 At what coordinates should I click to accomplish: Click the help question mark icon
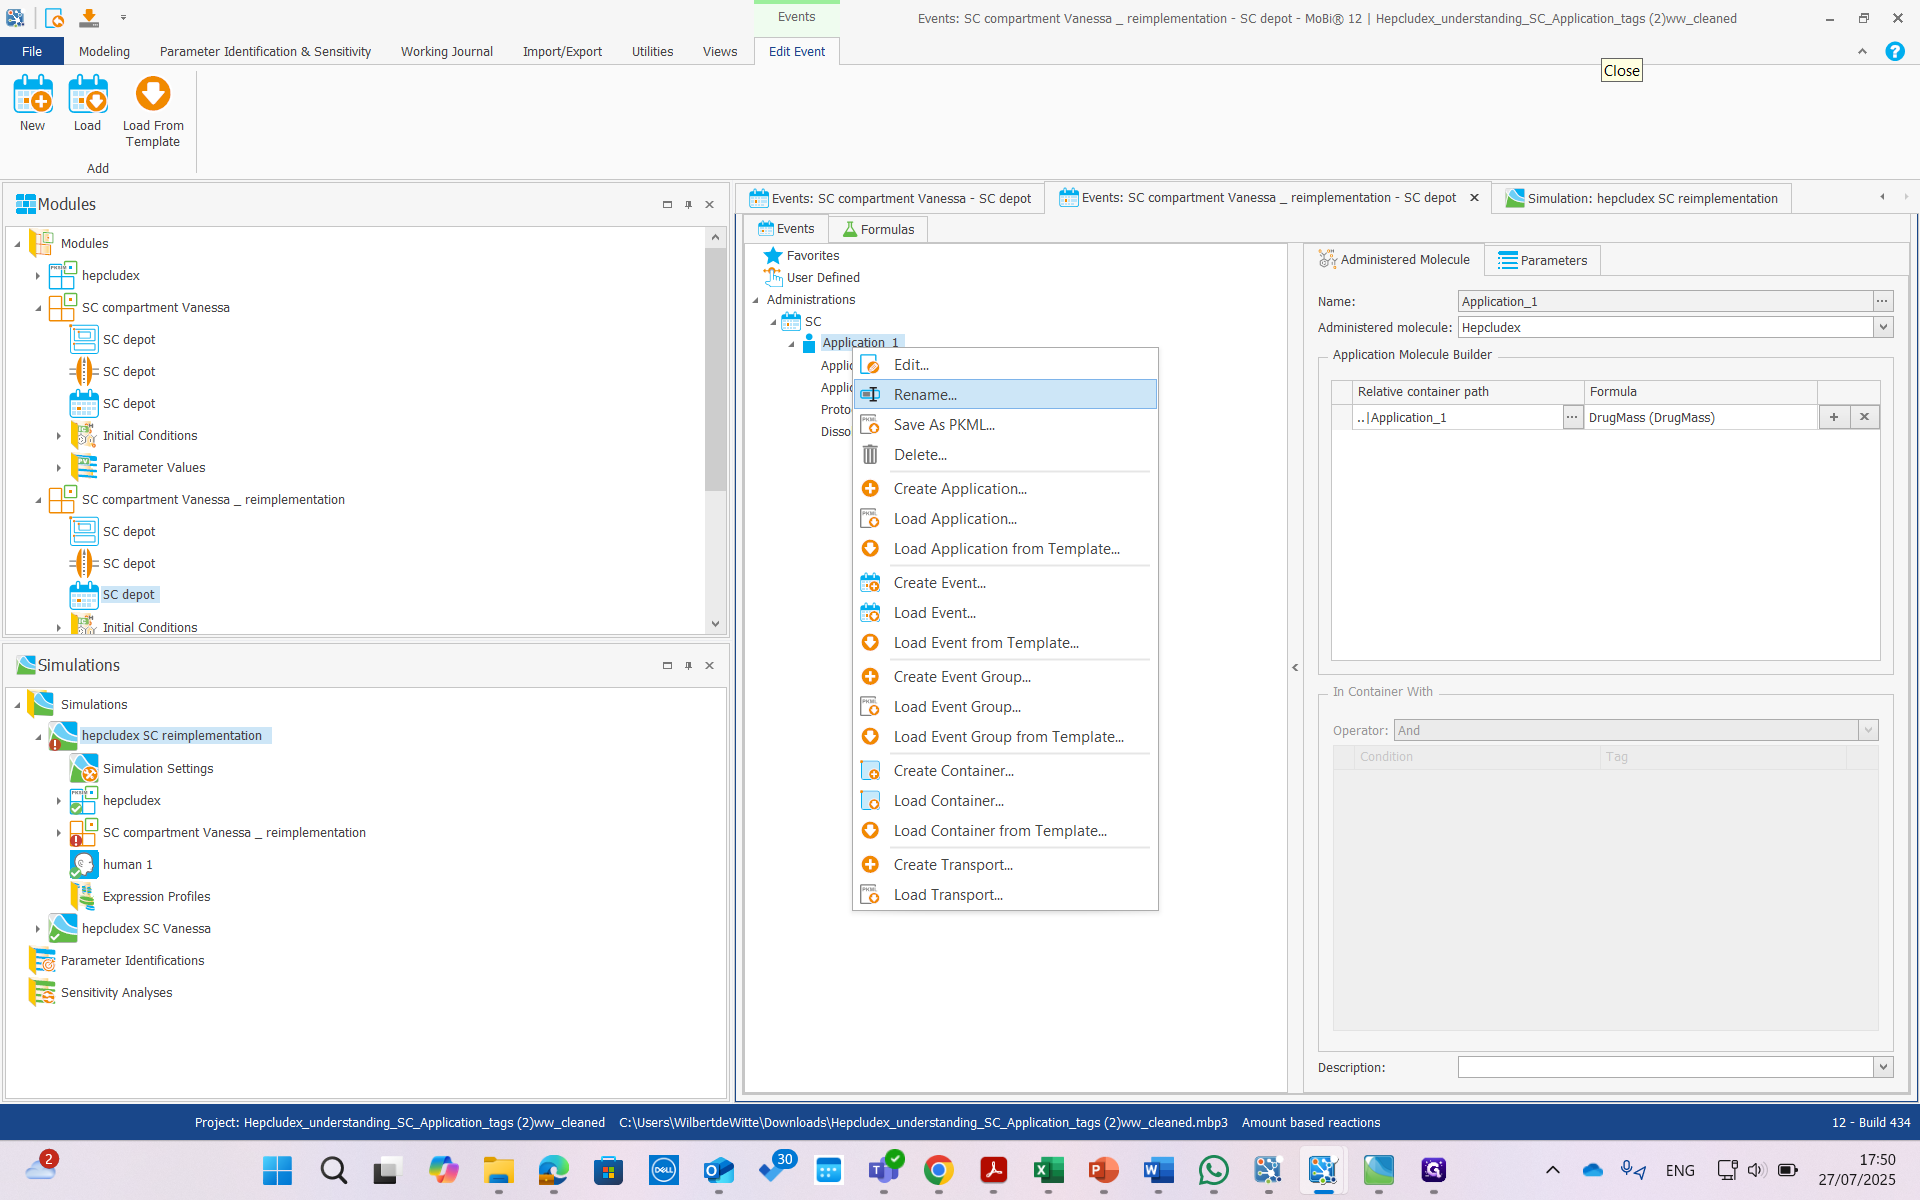[1894, 52]
